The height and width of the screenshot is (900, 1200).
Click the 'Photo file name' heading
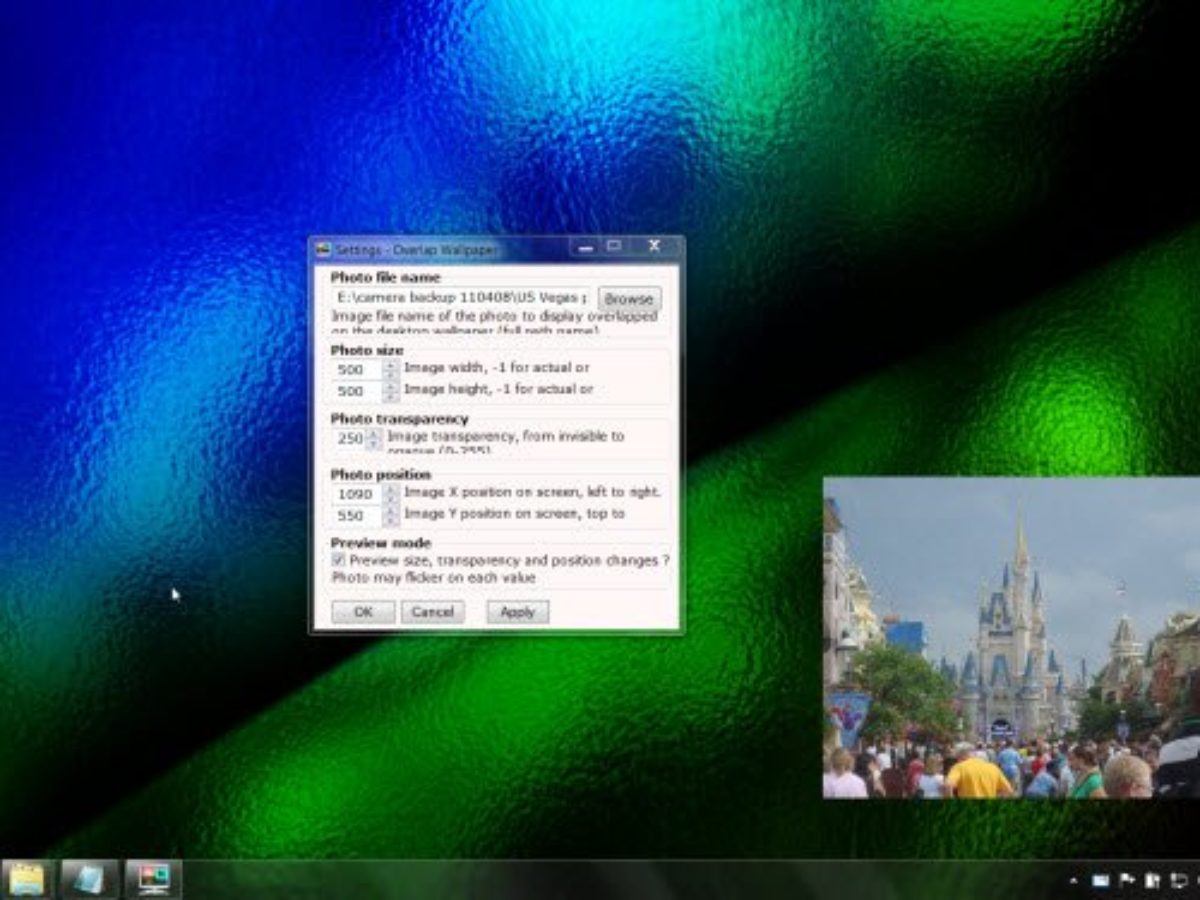point(386,277)
